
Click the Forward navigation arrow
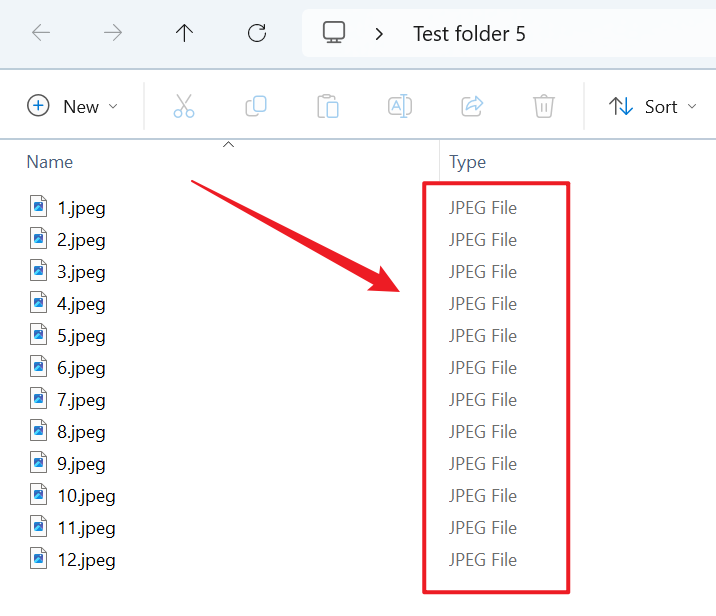point(113,33)
